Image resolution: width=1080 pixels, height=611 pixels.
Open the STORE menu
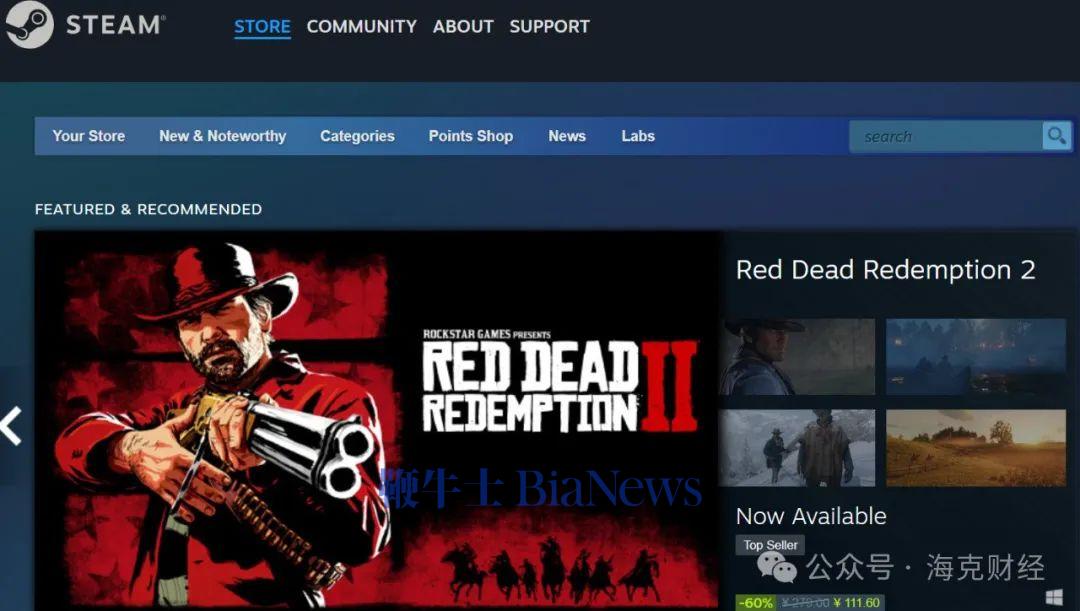click(262, 26)
